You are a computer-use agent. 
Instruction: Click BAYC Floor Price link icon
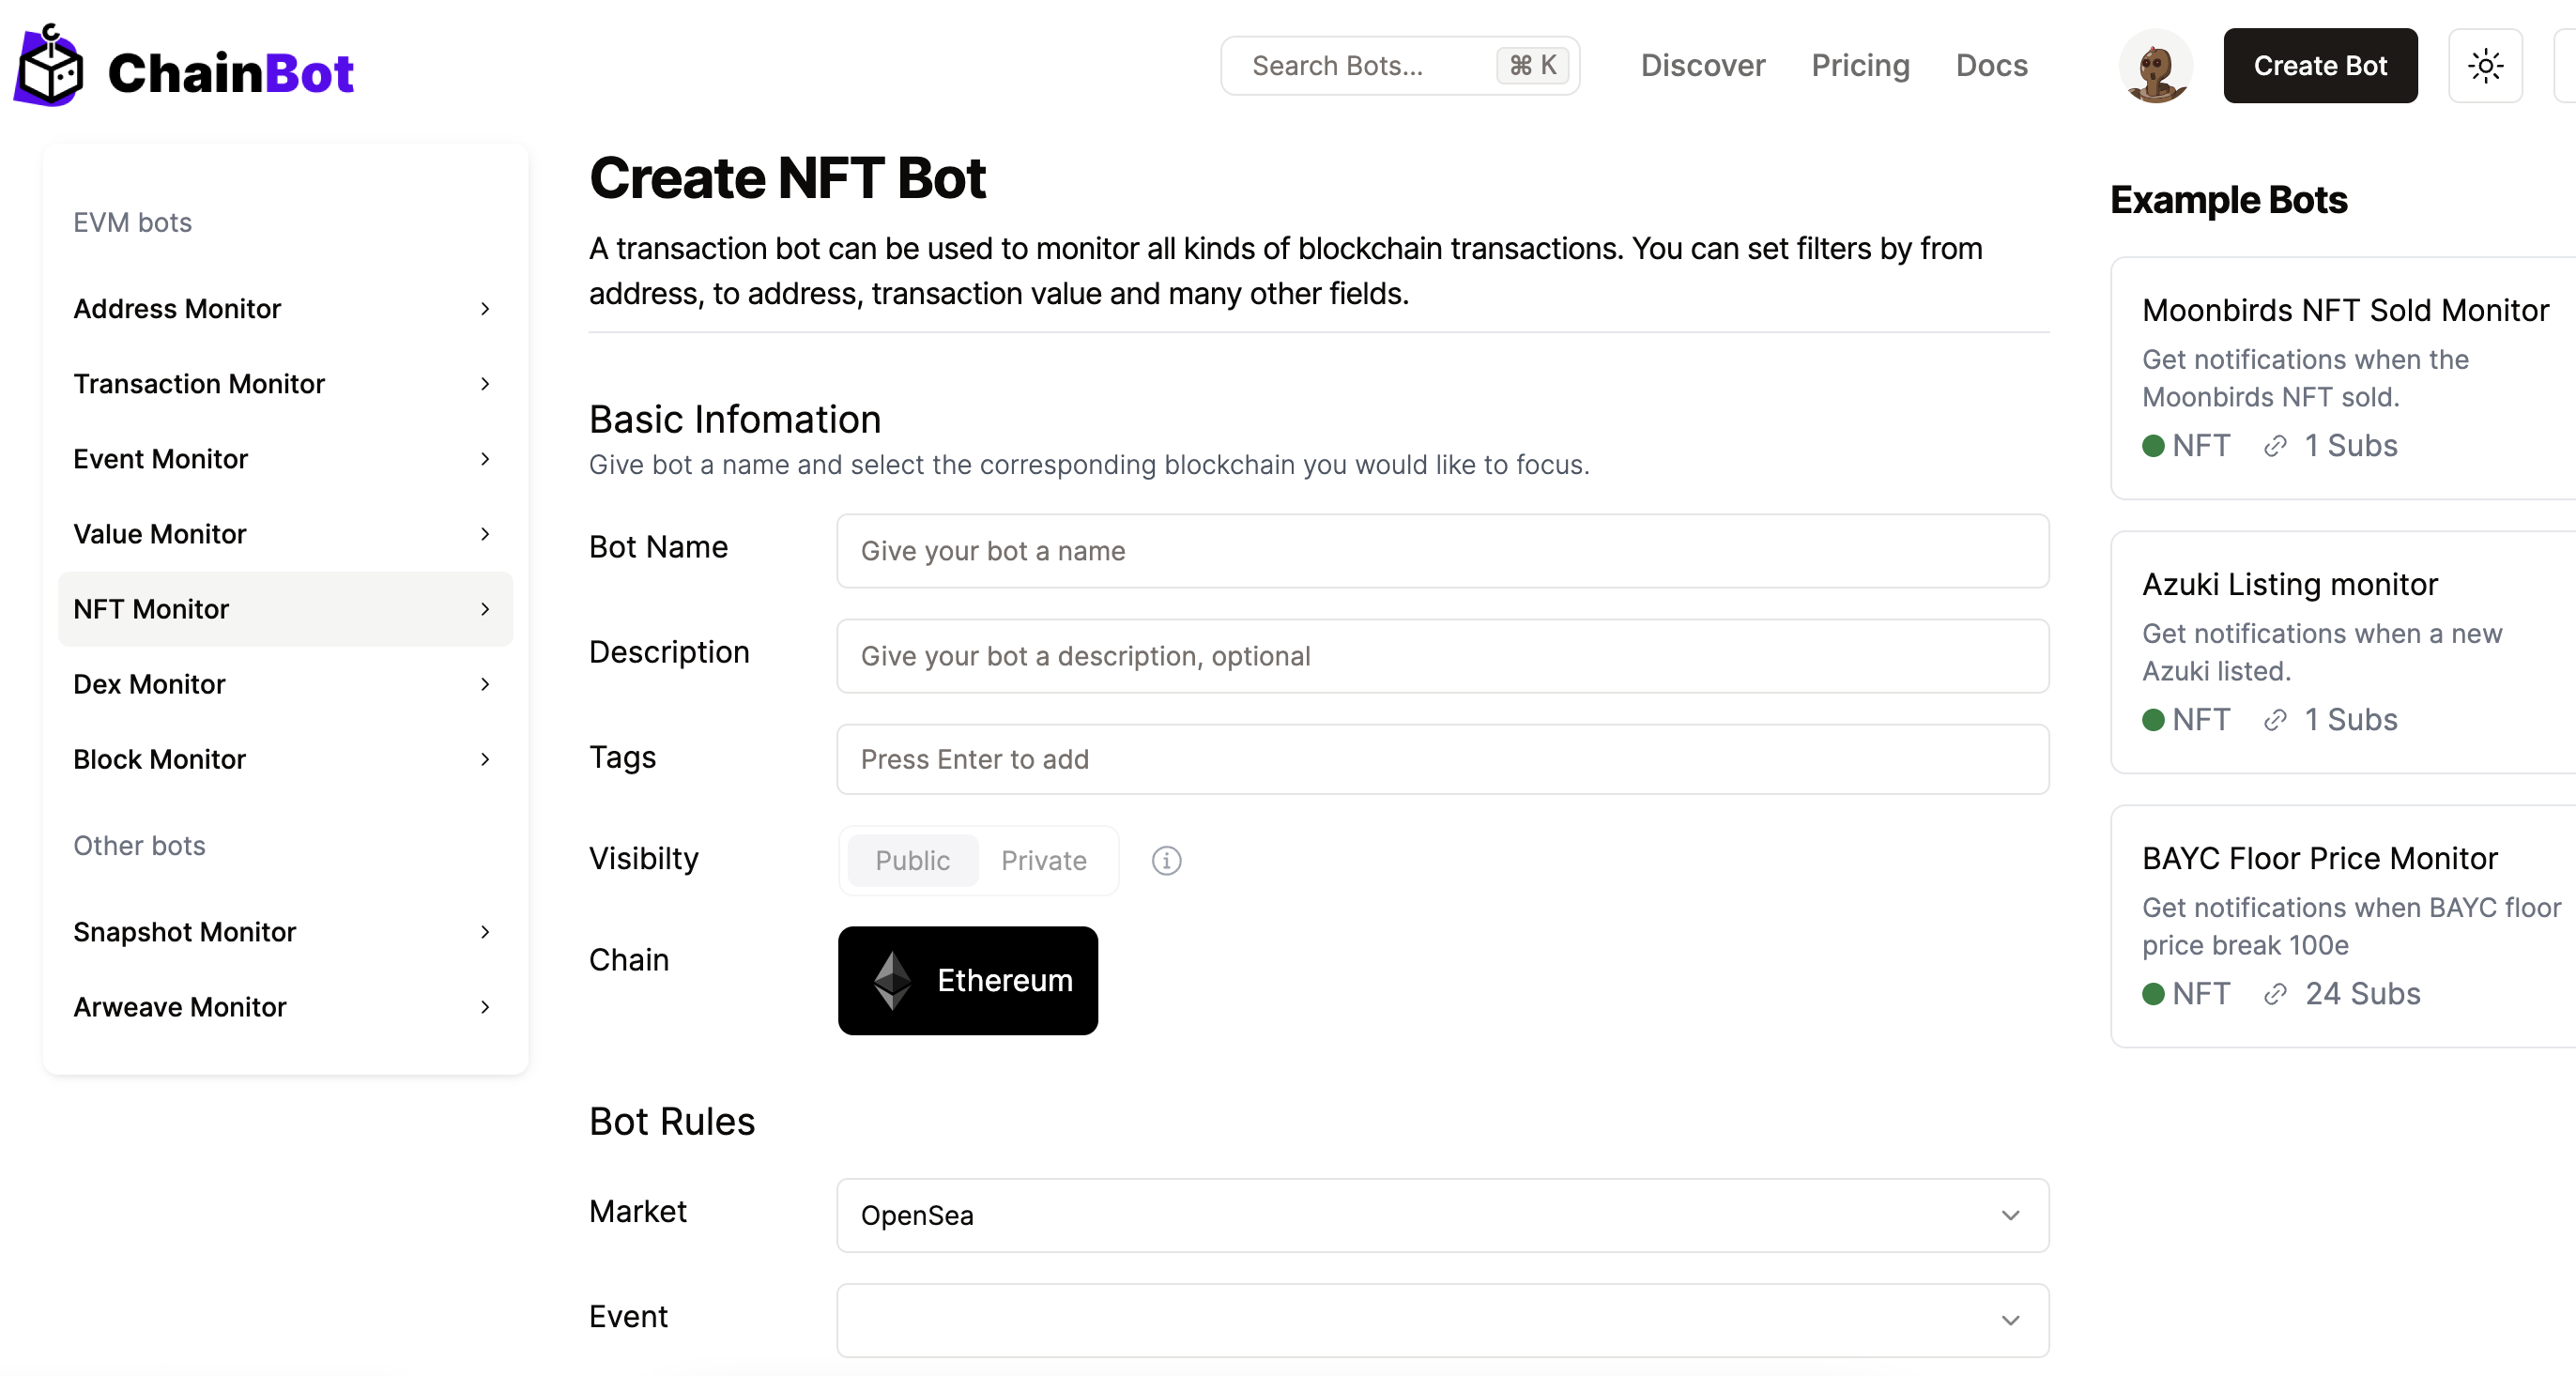(2275, 994)
